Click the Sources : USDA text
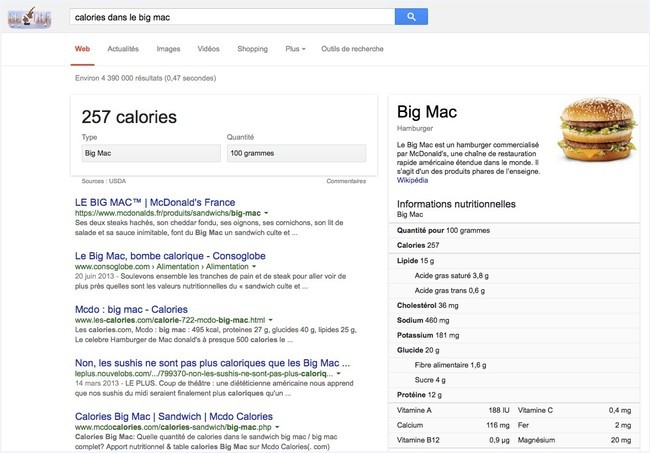This screenshot has width=650, height=453. (104, 181)
